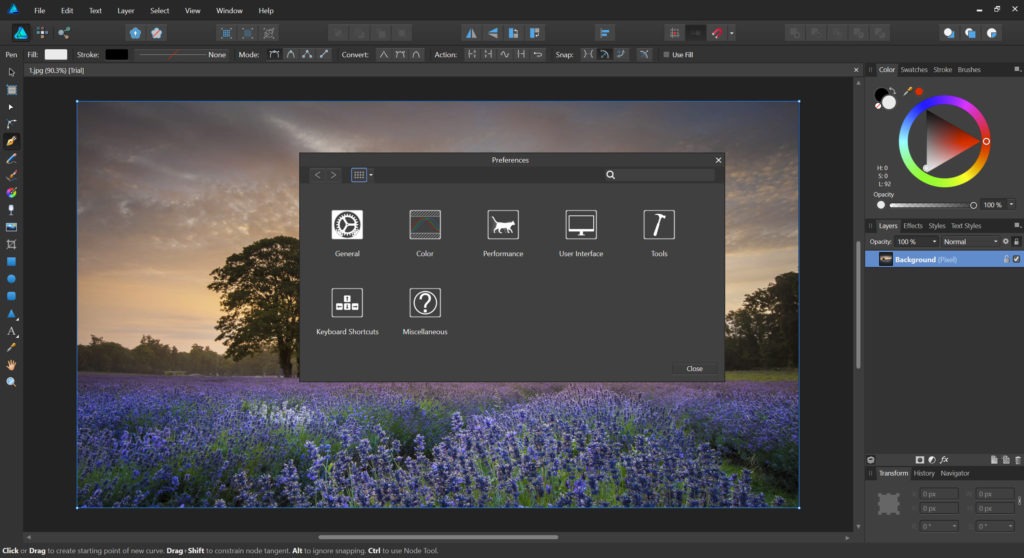This screenshot has width=1024, height=558.
Task: Switch to Export persona icon
Action: pyautogui.click(x=63, y=33)
